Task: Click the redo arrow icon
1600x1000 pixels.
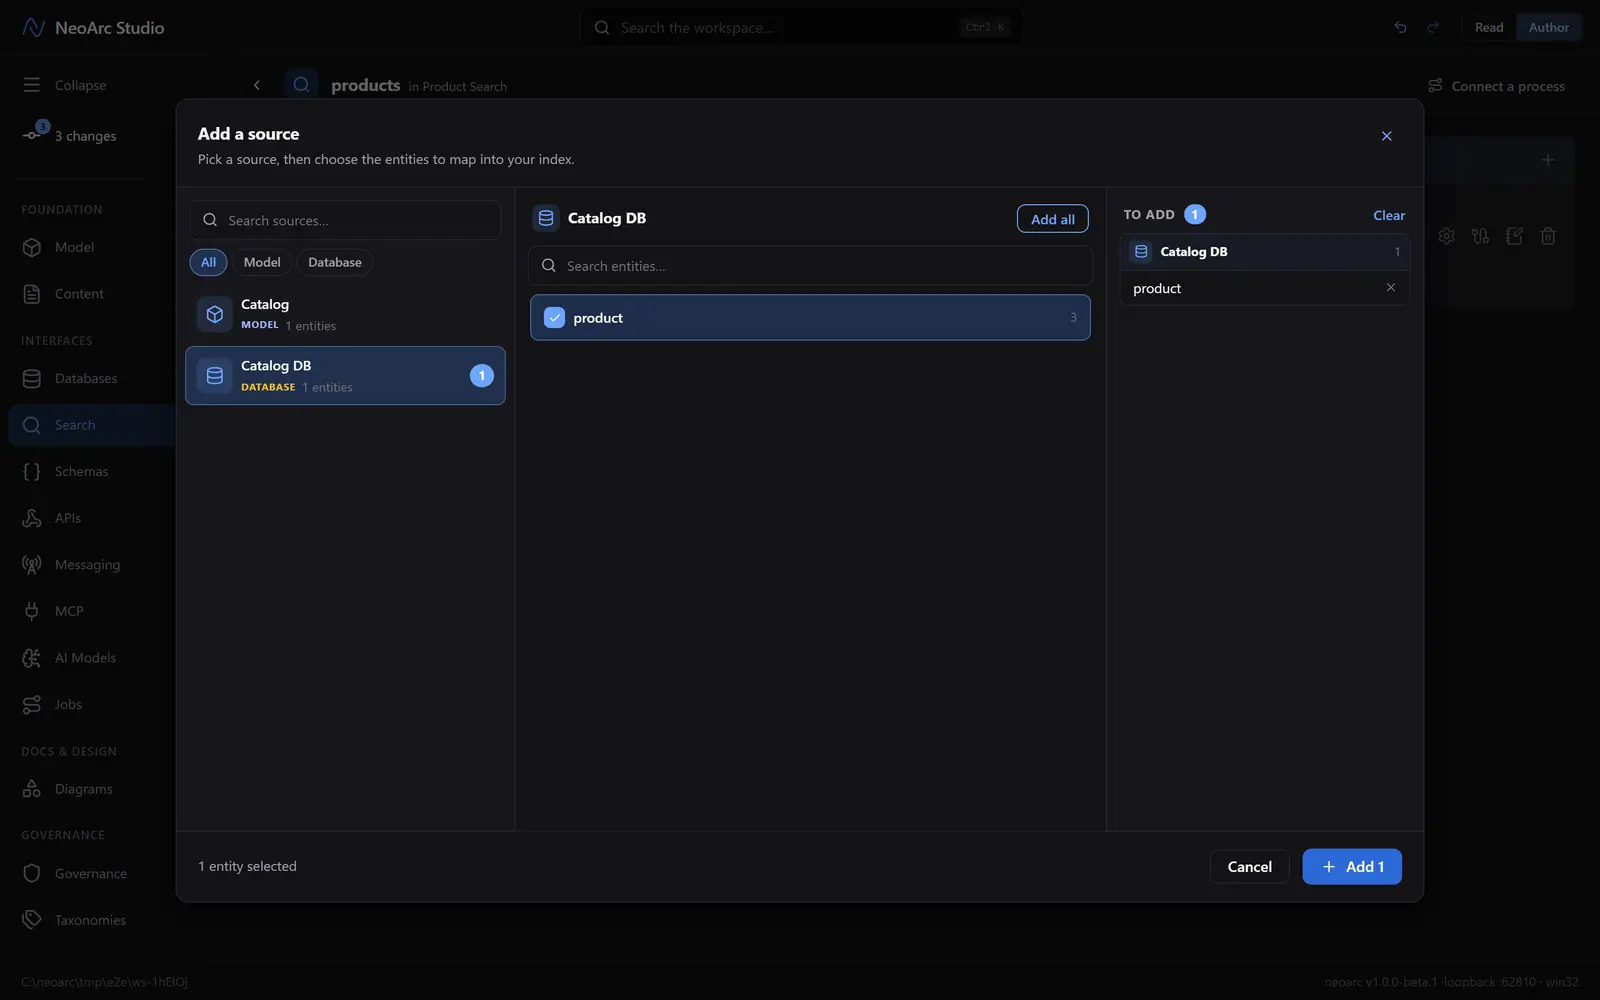Action: pyautogui.click(x=1433, y=28)
